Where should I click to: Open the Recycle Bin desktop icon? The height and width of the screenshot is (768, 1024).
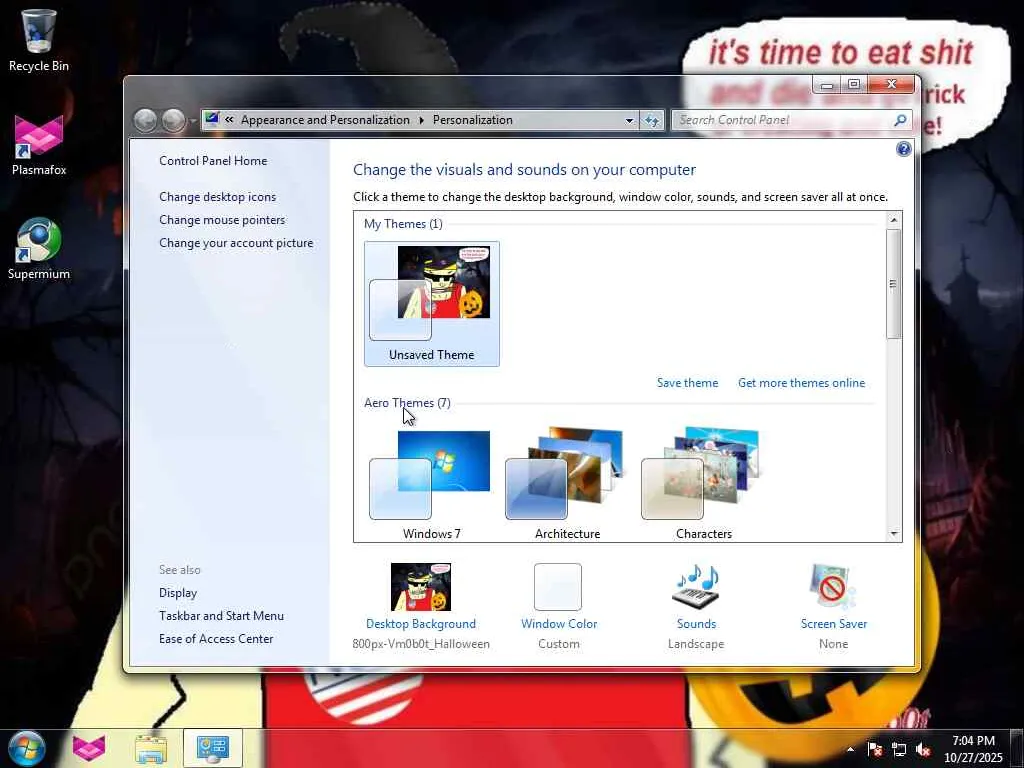click(x=39, y=39)
